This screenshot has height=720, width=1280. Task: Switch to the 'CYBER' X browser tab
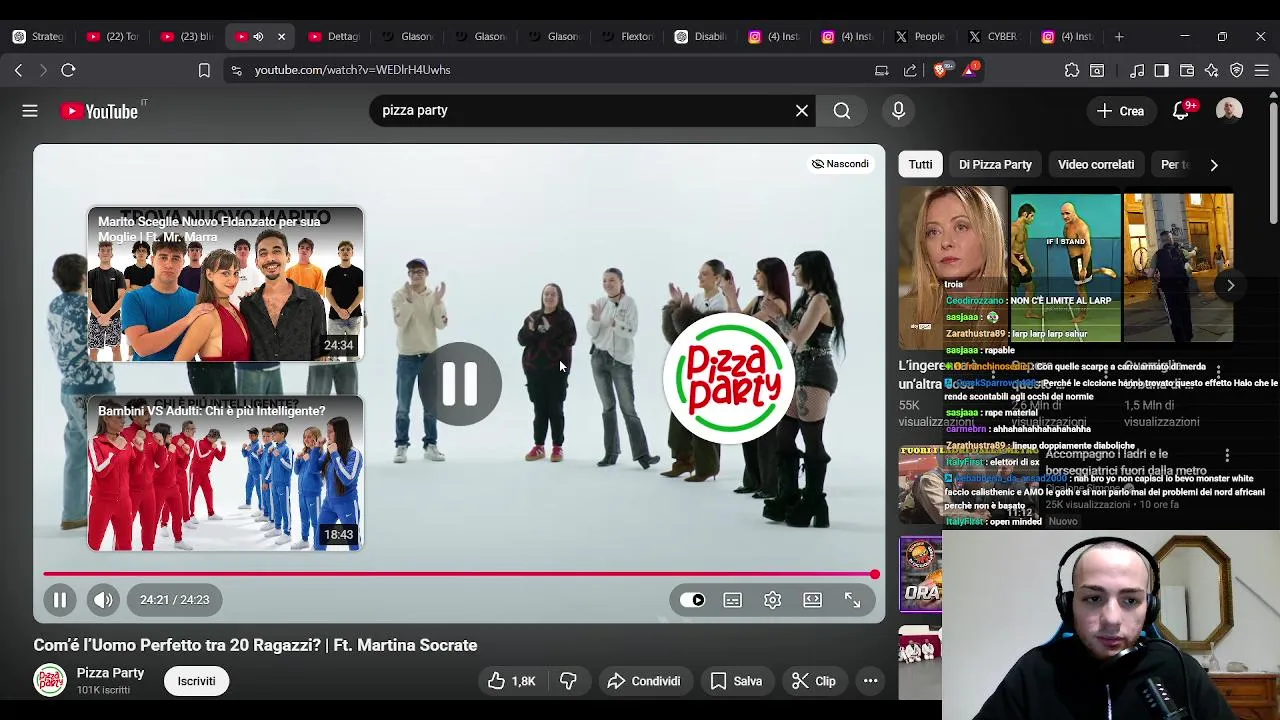(993, 36)
